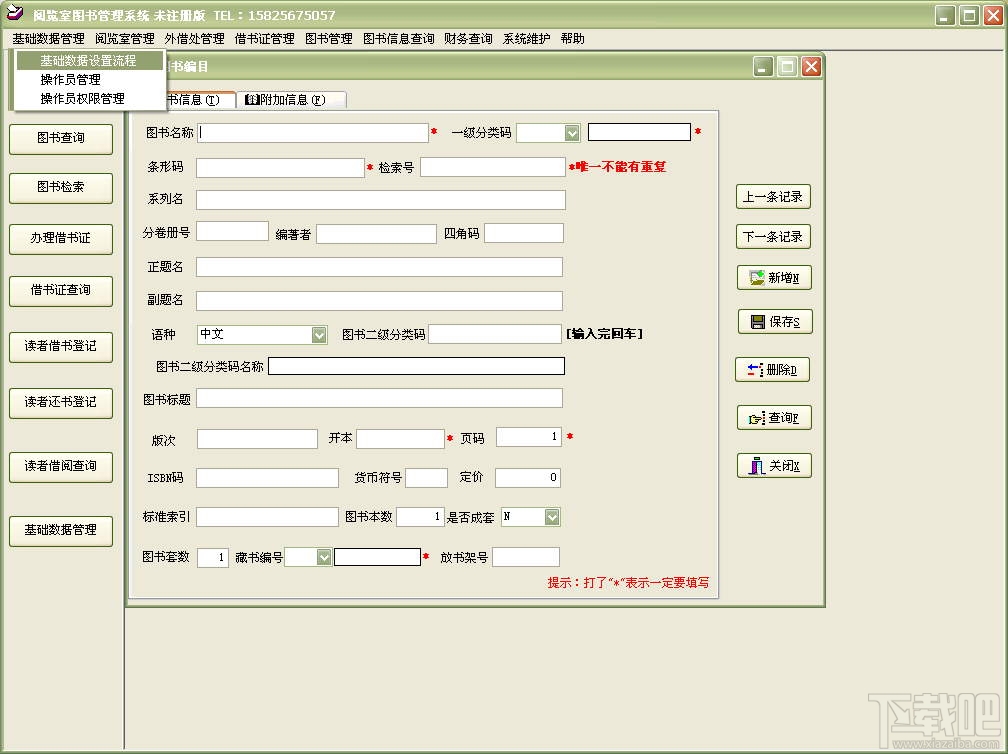
Task: Select 操作员管理 from the open menu
Action: pos(70,80)
